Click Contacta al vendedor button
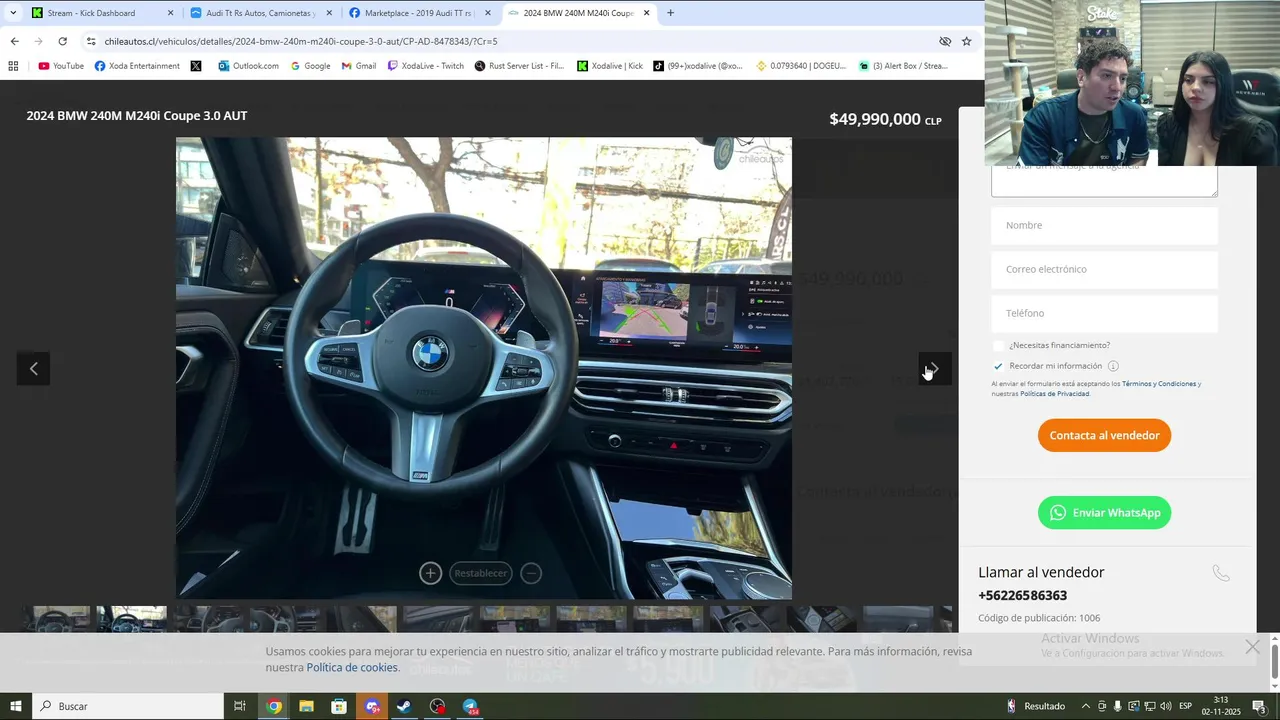 [1104, 435]
